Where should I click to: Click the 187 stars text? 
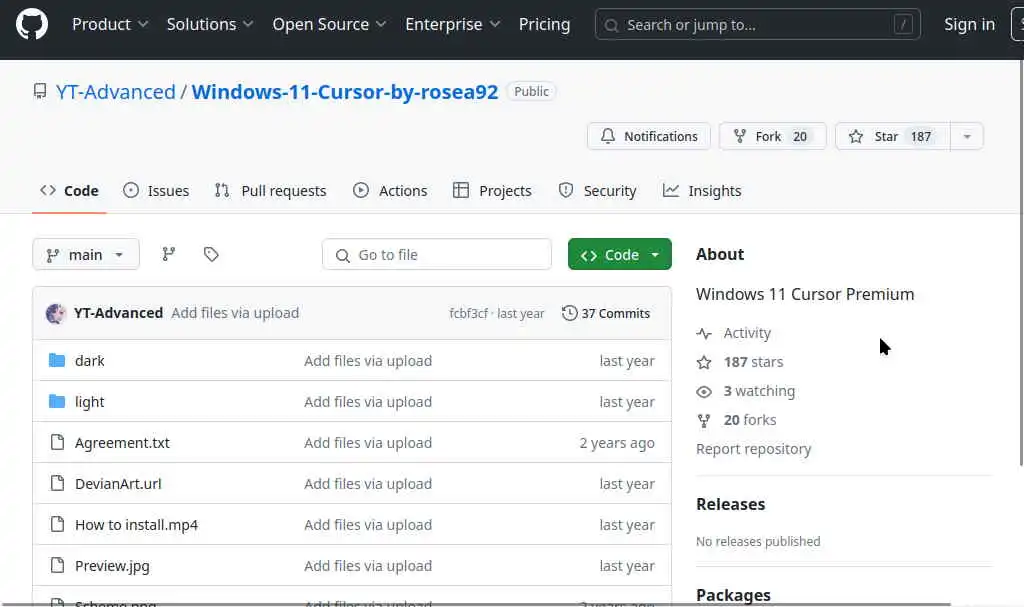pos(753,362)
